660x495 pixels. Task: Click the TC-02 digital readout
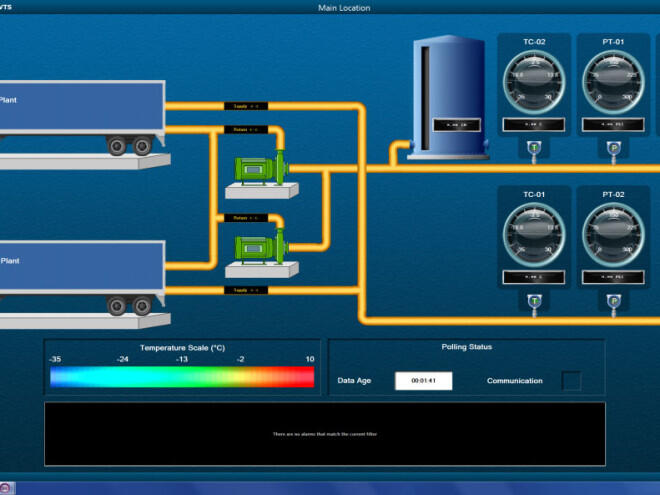[534, 125]
